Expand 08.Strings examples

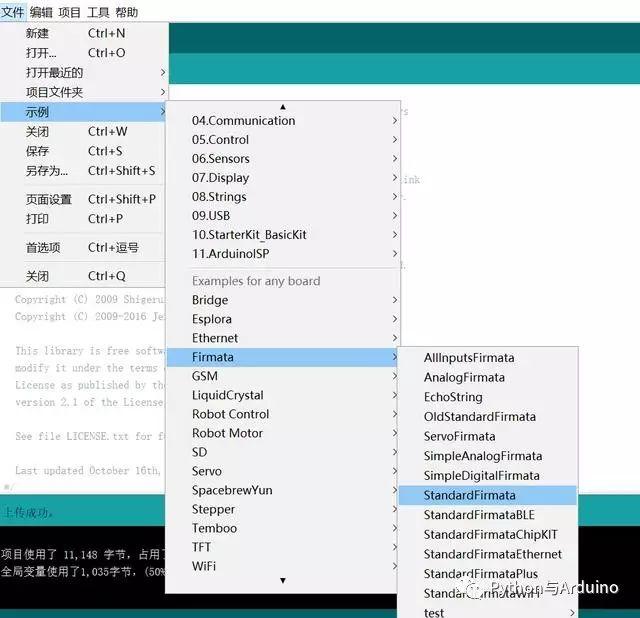pyautogui.click(x=283, y=197)
